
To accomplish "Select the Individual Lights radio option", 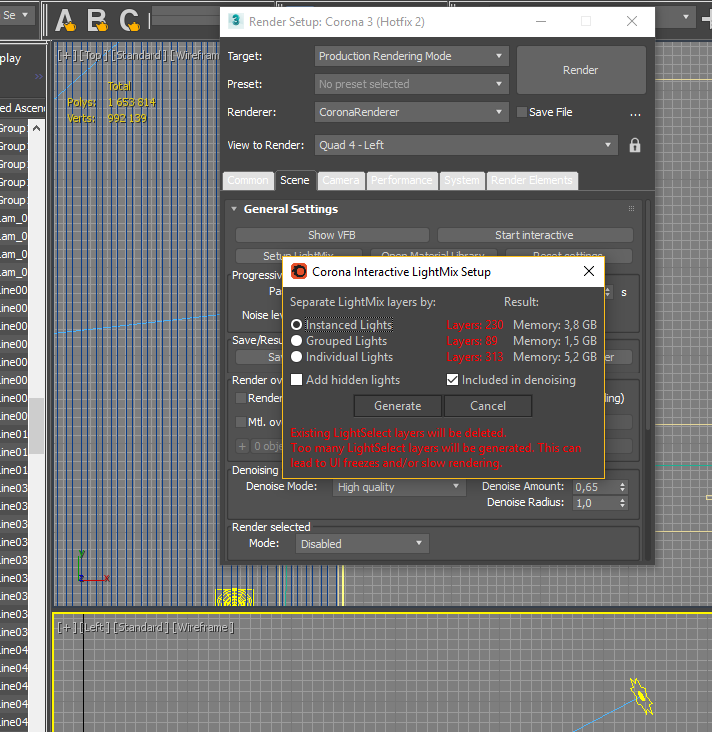I will click(x=296, y=357).
